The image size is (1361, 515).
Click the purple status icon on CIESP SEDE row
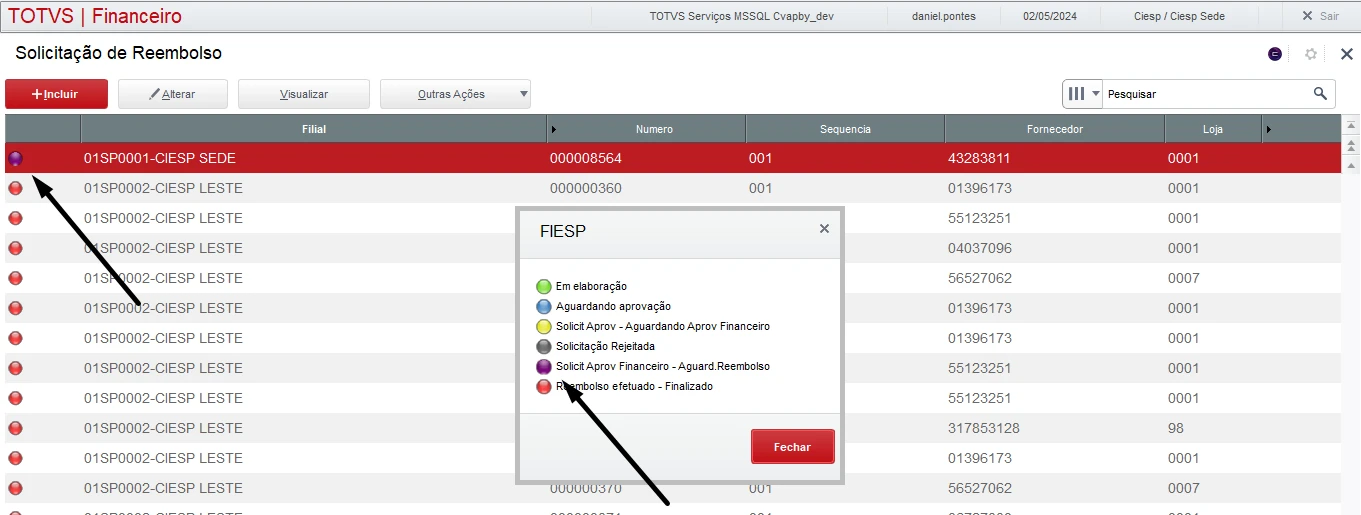(x=16, y=158)
